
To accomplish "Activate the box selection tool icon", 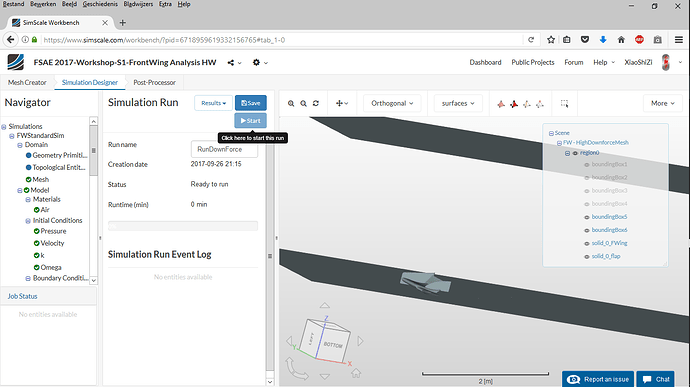I will coord(565,103).
